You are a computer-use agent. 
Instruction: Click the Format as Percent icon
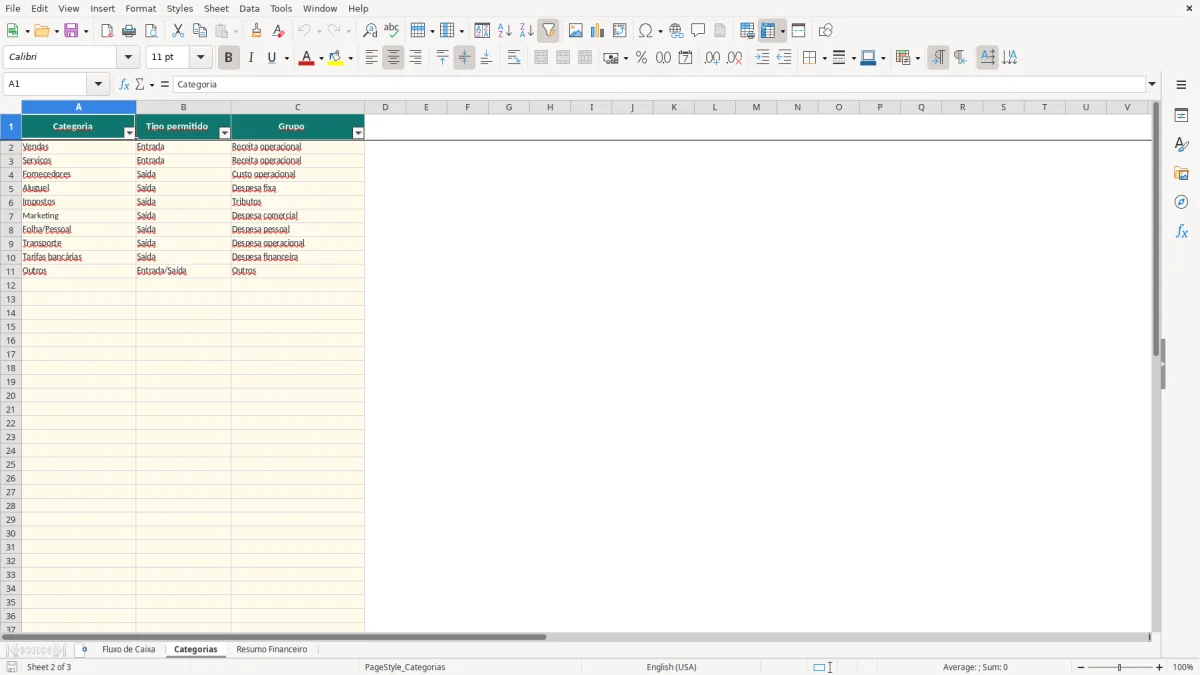[641, 58]
